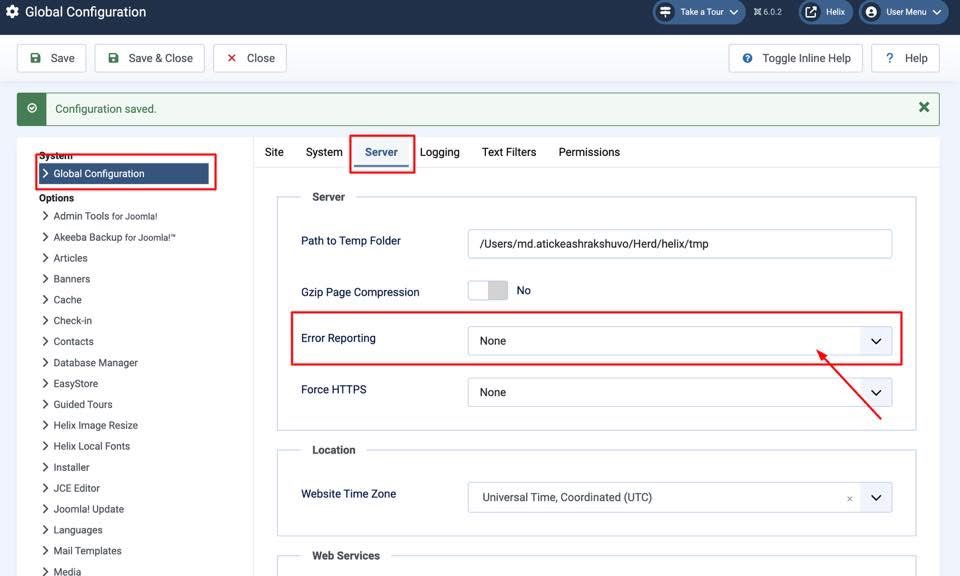Click the green checkmark alert icon

(32, 109)
